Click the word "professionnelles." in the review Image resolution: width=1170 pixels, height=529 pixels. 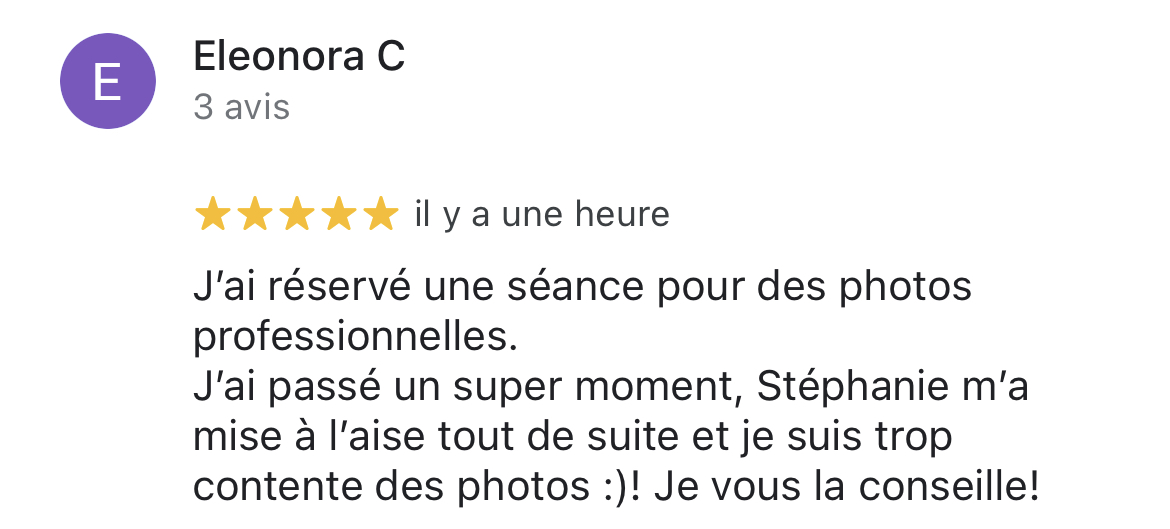click(x=355, y=338)
